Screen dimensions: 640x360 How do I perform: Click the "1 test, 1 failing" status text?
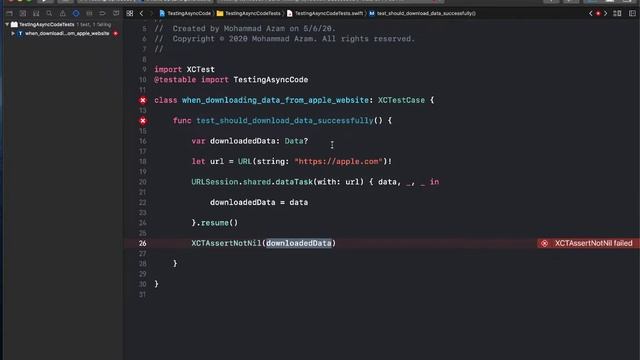93,24
